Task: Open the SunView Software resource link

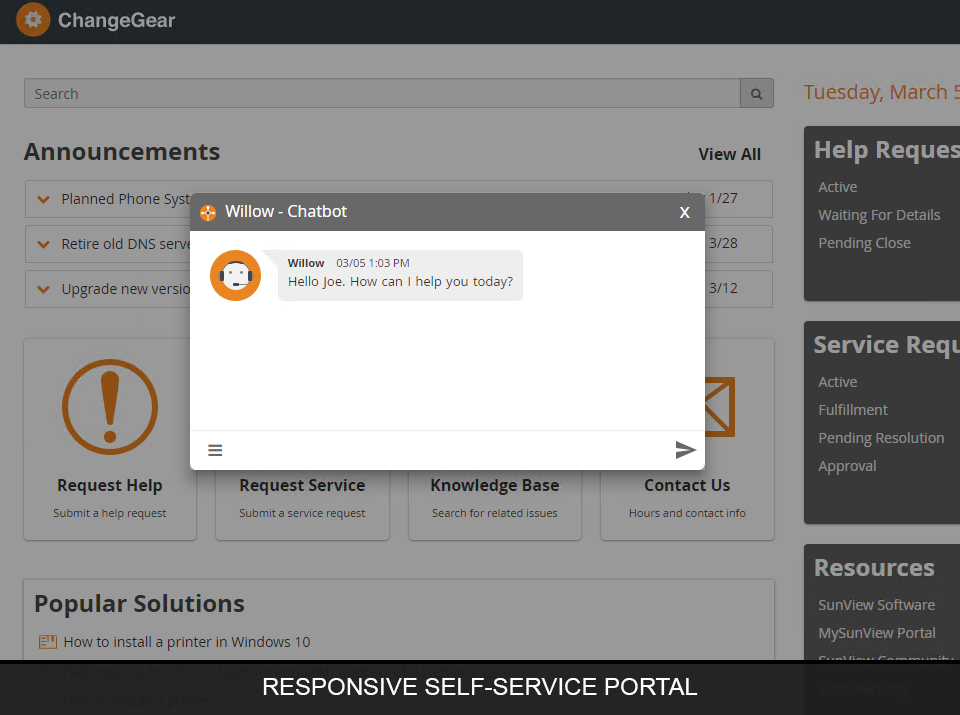Action: coord(876,604)
